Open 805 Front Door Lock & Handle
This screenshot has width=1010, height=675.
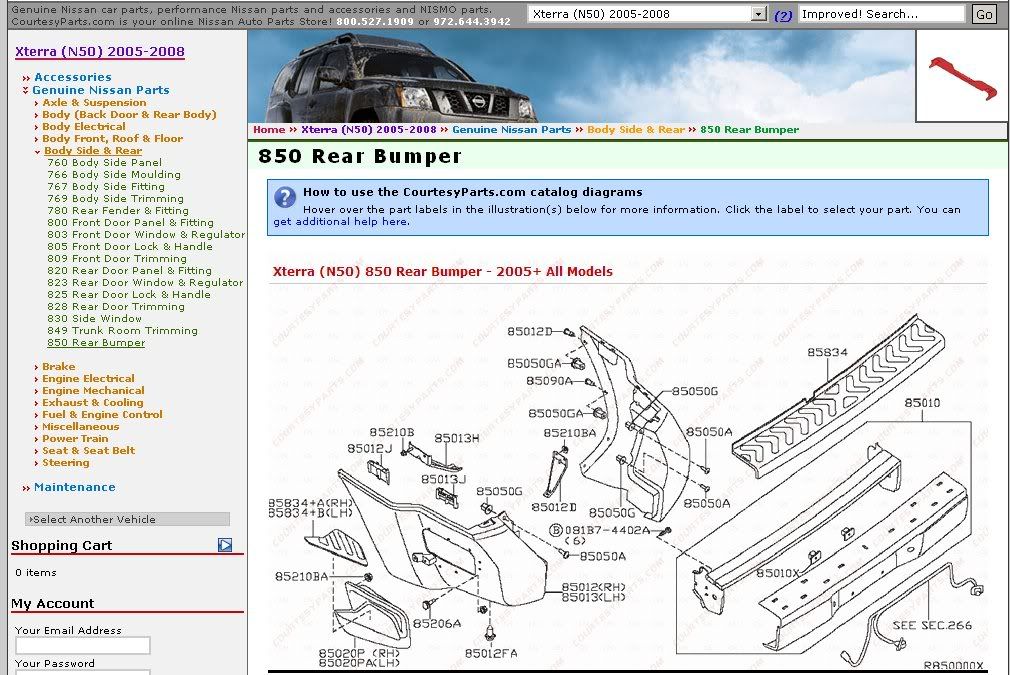tap(129, 247)
